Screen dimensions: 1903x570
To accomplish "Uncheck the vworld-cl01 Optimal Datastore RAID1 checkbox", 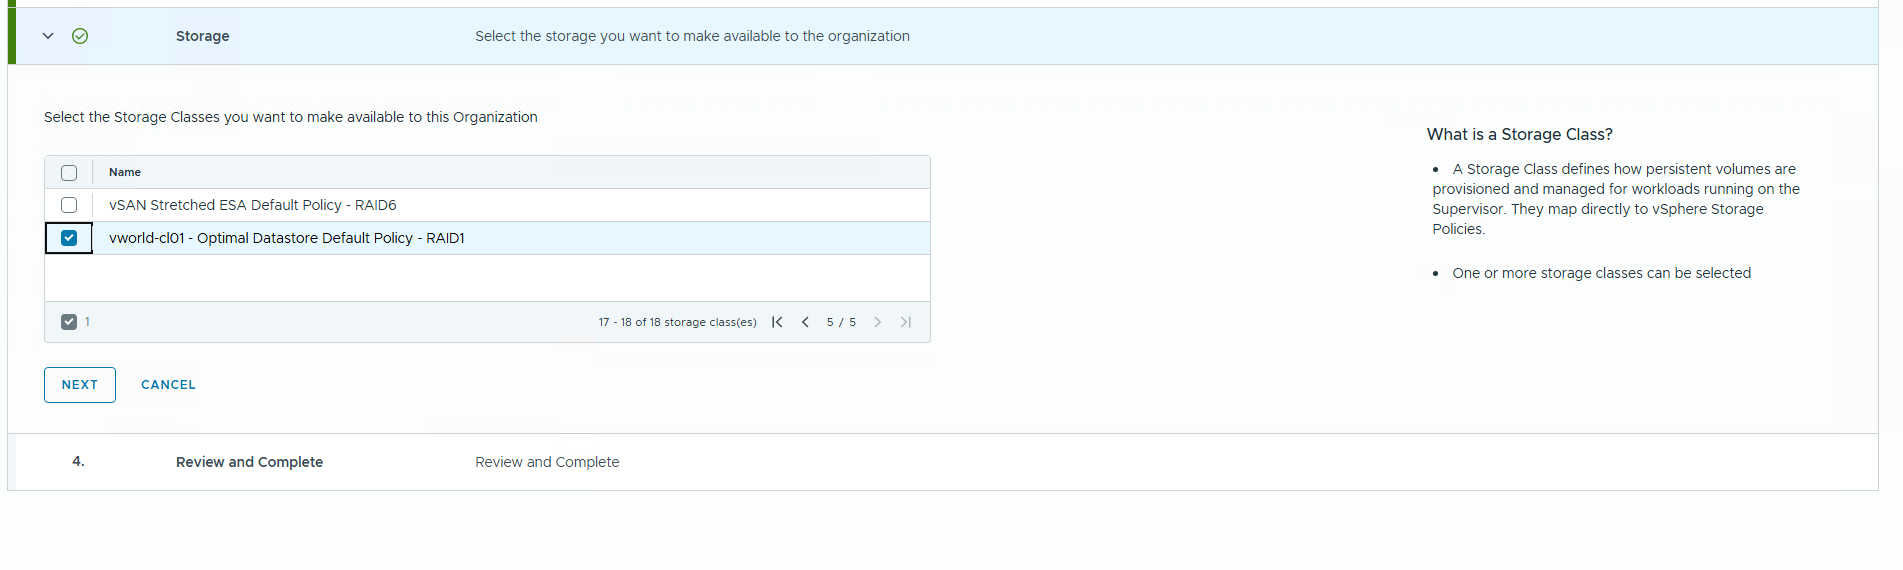I will click(69, 238).
